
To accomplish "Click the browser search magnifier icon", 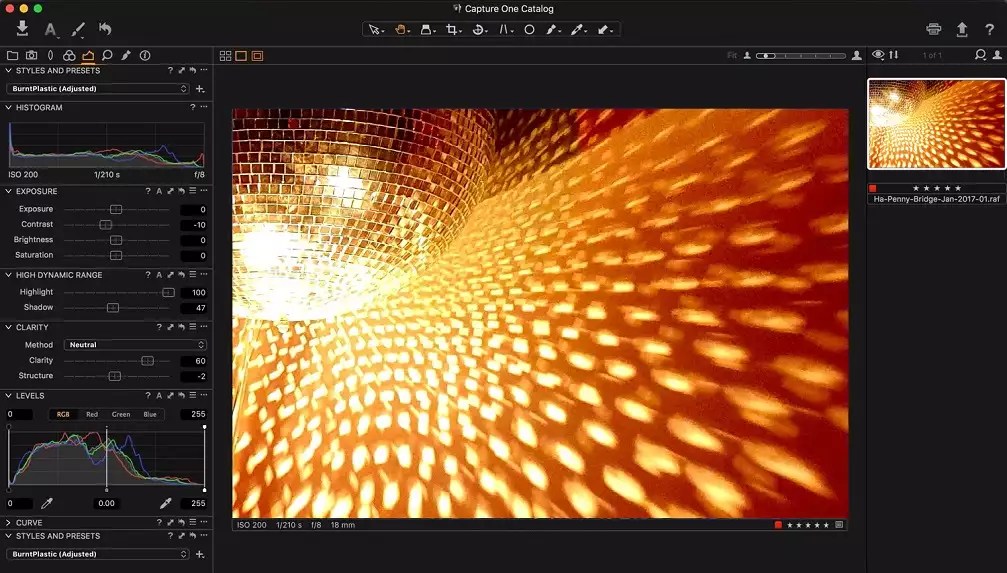I will [x=980, y=55].
